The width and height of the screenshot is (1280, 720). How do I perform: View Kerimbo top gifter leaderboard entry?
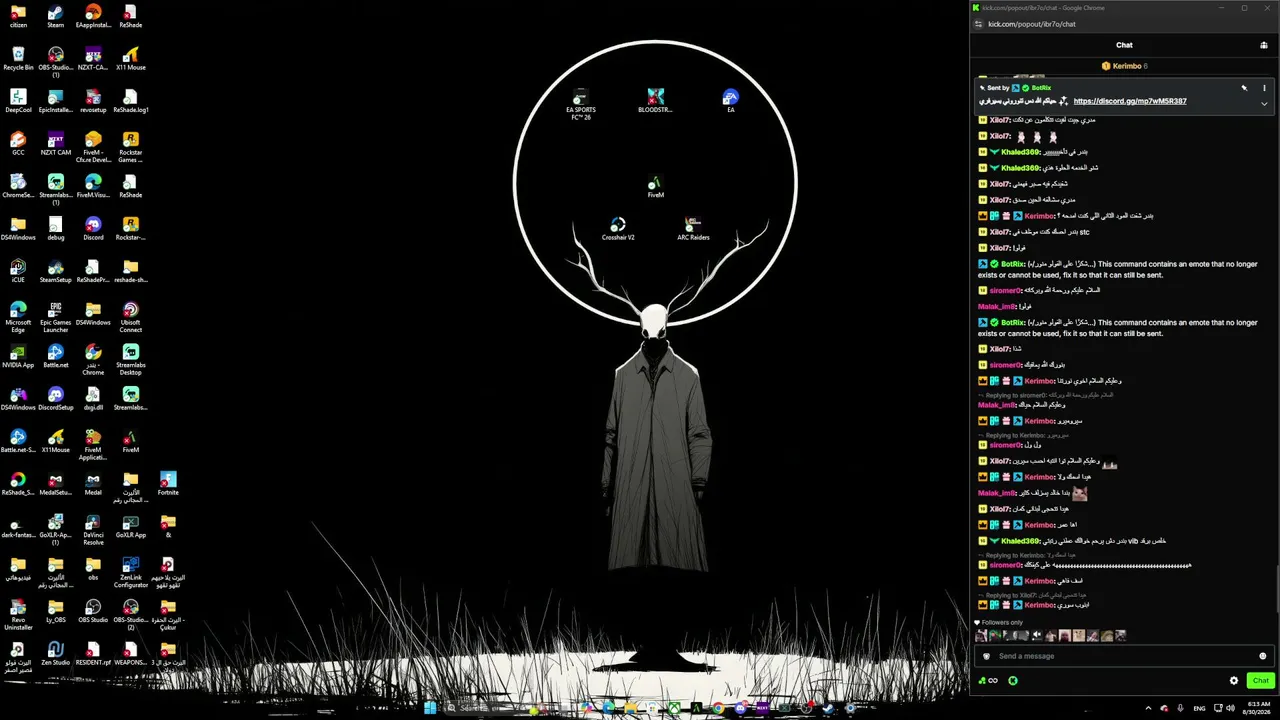pyautogui.click(x=1124, y=66)
